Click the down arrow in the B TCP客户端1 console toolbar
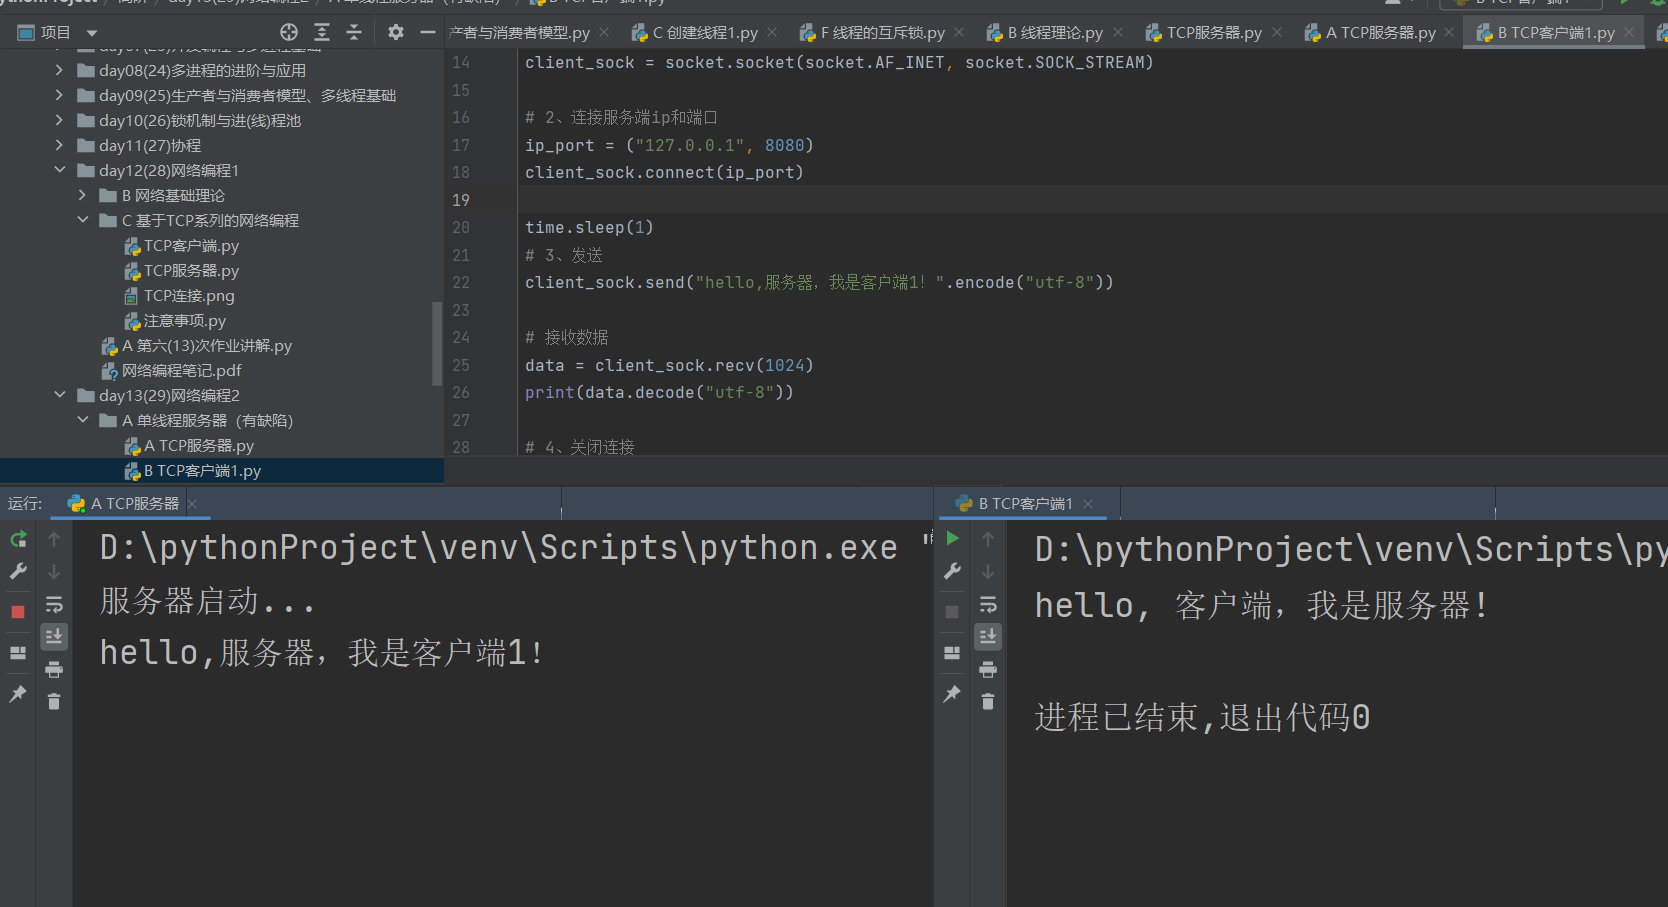This screenshot has height=907, width=1668. click(988, 571)
